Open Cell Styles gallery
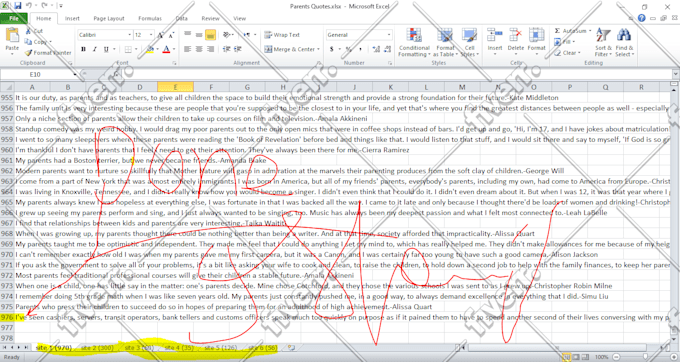The height and width of the screenshot is (362, 680). coord(470,42)
